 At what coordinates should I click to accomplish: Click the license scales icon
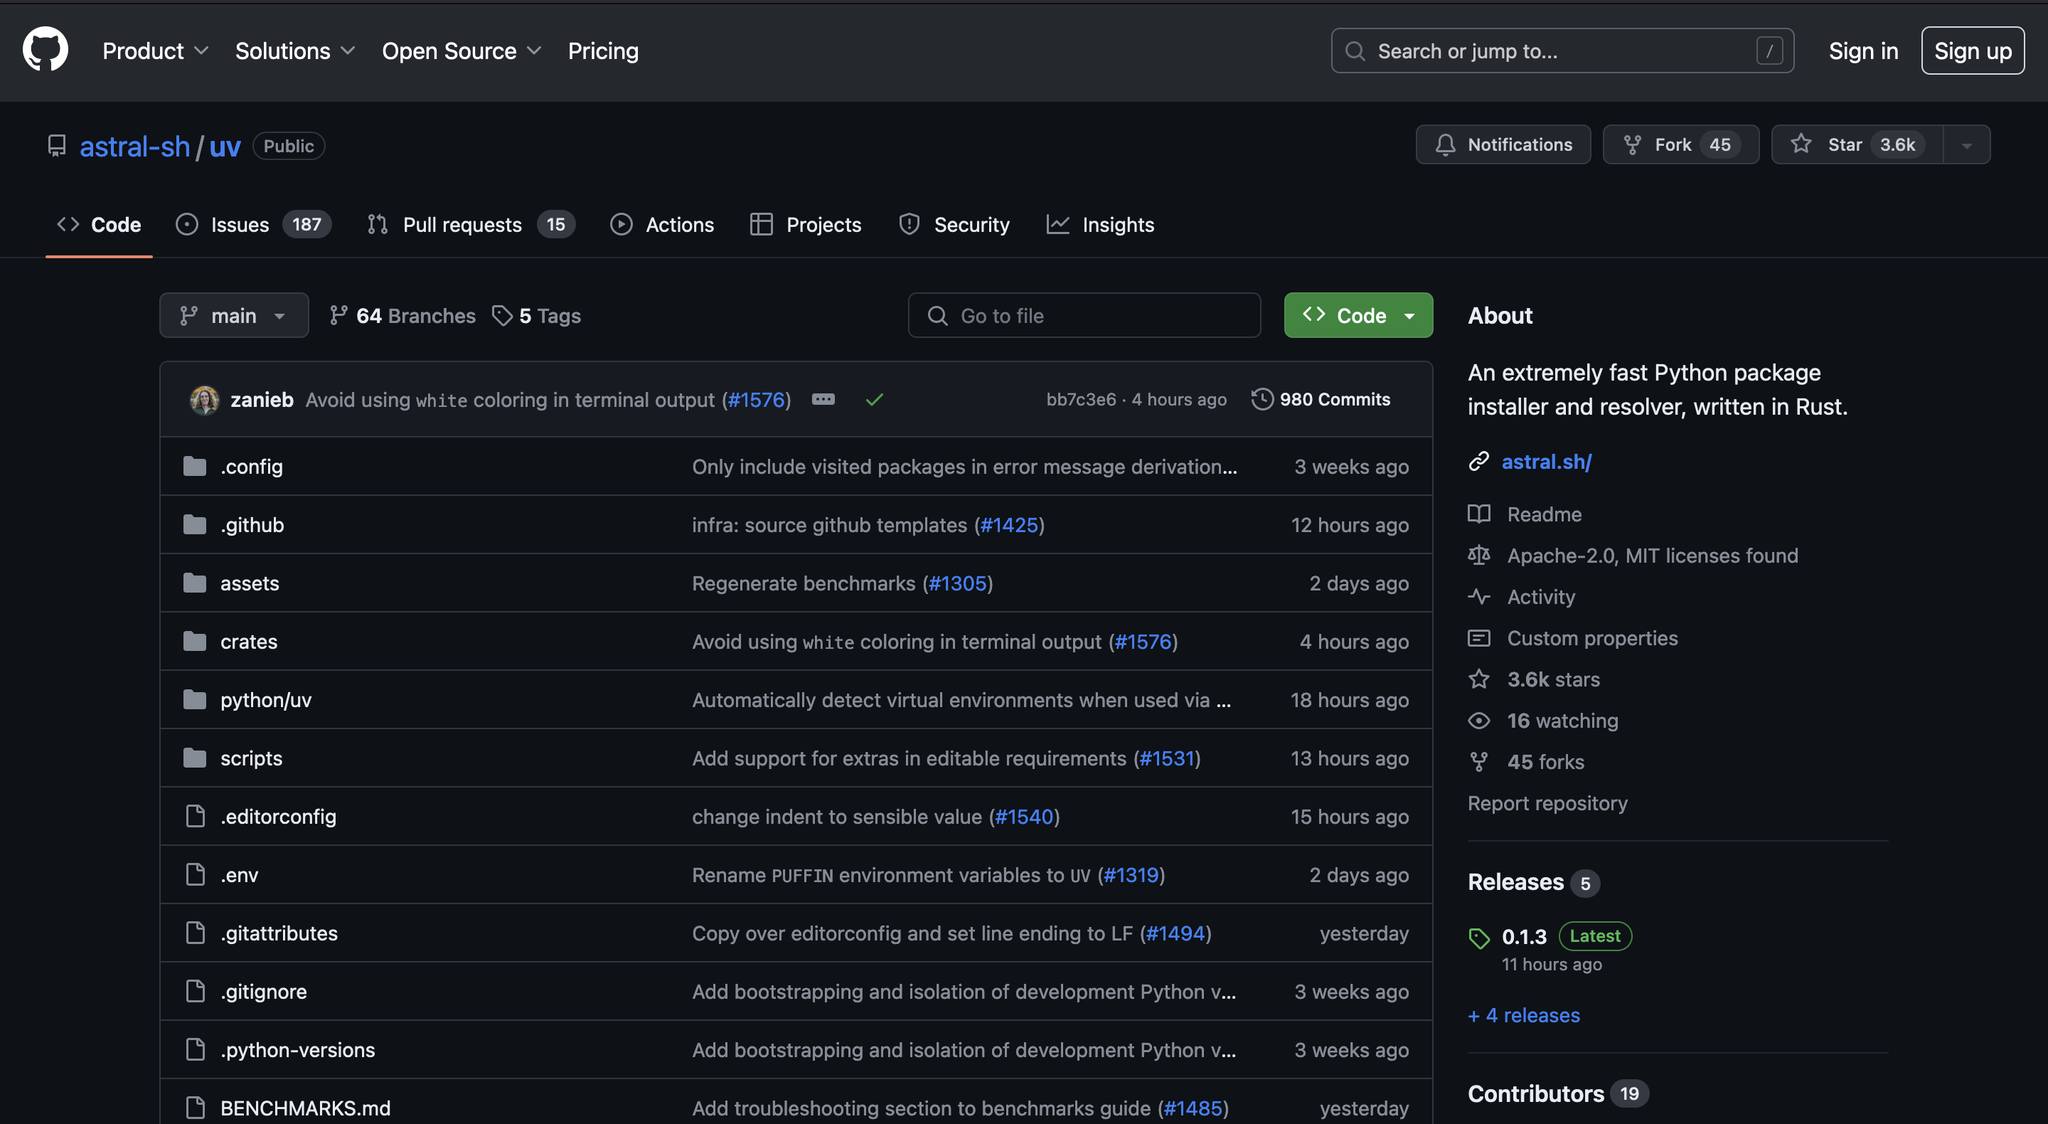pyautogui.click(x=1479, y=555)
